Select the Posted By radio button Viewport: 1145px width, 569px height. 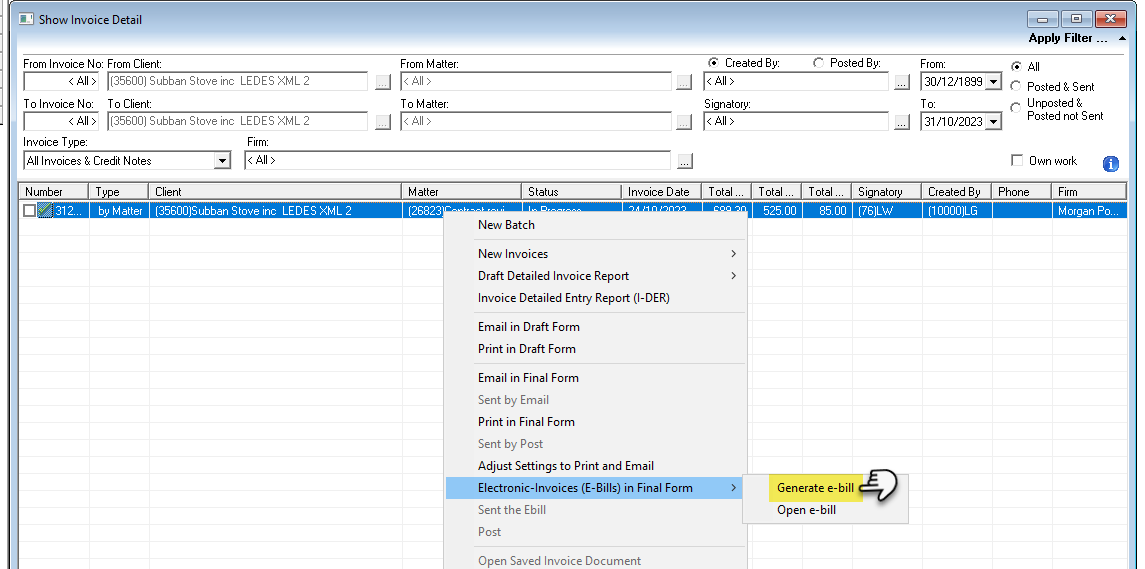[818, 64]
